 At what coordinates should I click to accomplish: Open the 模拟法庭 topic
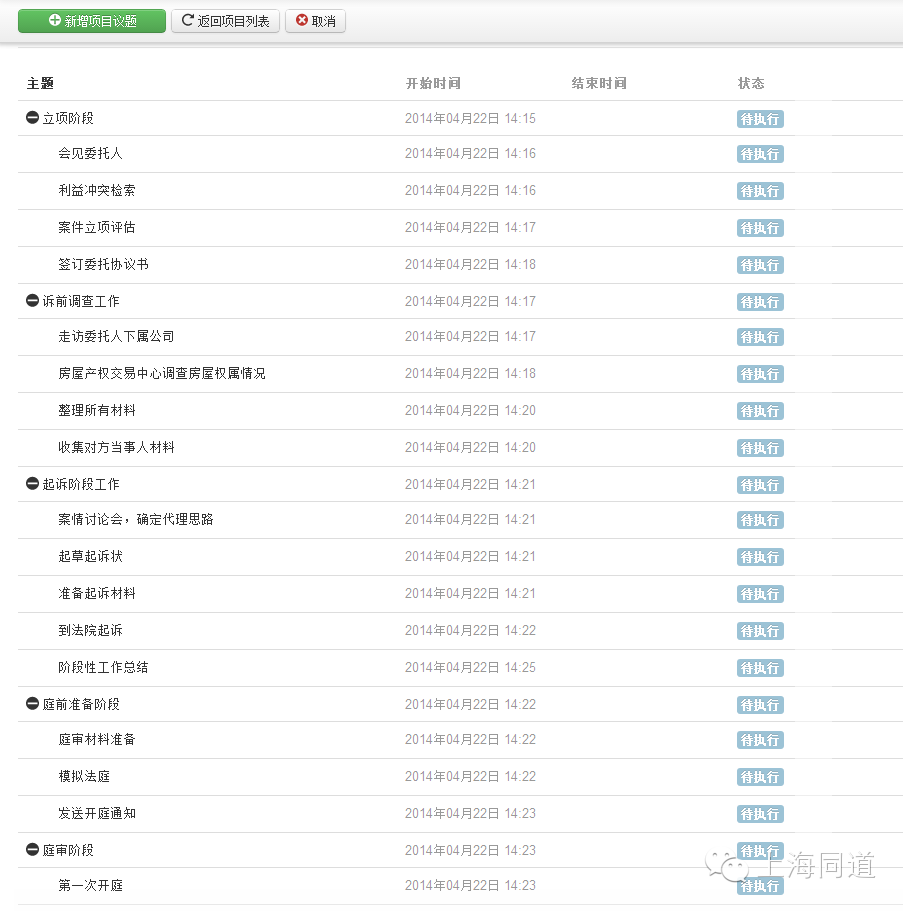click(x=84, y=777)
